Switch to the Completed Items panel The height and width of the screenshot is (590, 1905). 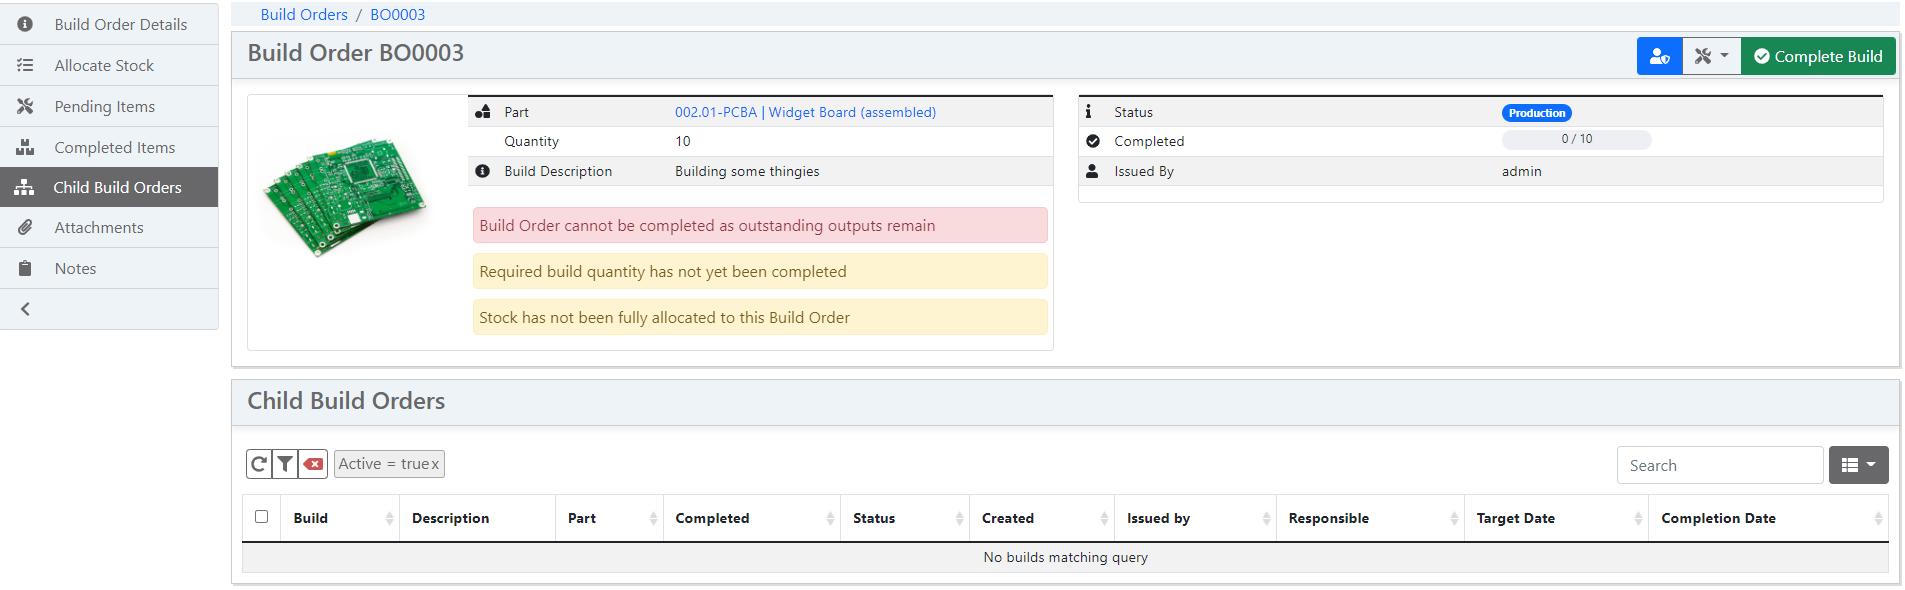[x=114, y=147]
